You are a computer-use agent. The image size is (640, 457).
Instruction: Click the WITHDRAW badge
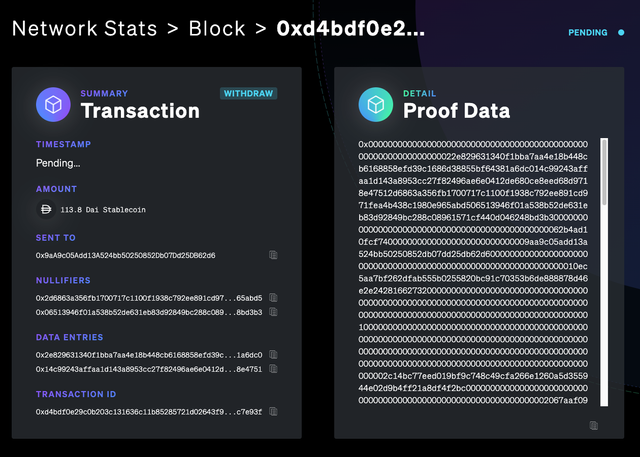tap(249, 93)
